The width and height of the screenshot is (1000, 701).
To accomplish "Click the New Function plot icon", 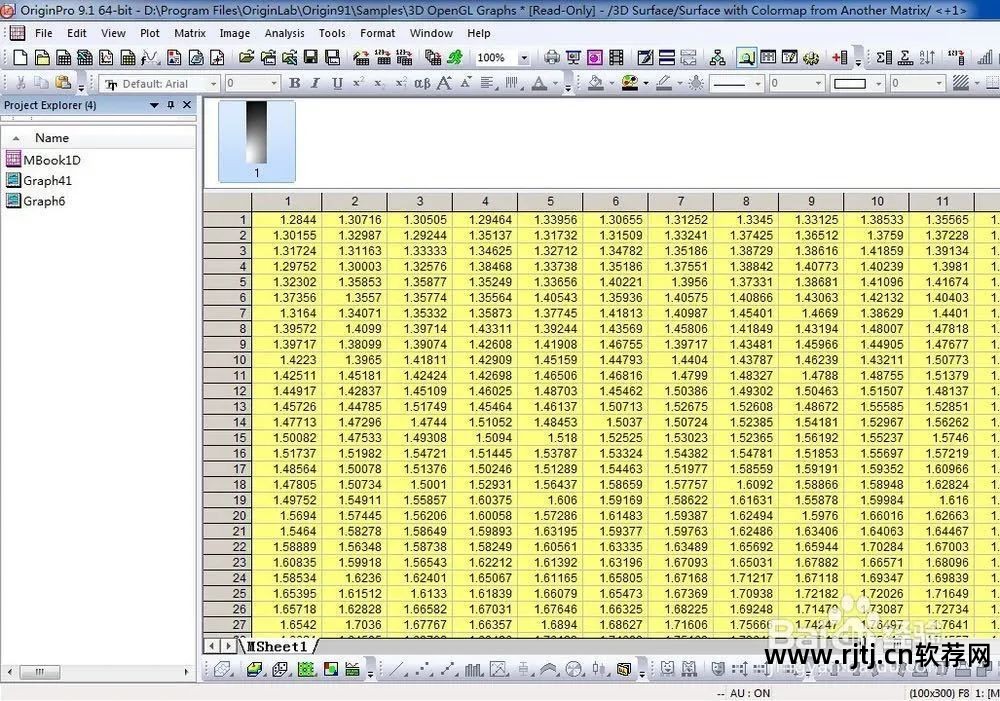I will coord(150,58).
